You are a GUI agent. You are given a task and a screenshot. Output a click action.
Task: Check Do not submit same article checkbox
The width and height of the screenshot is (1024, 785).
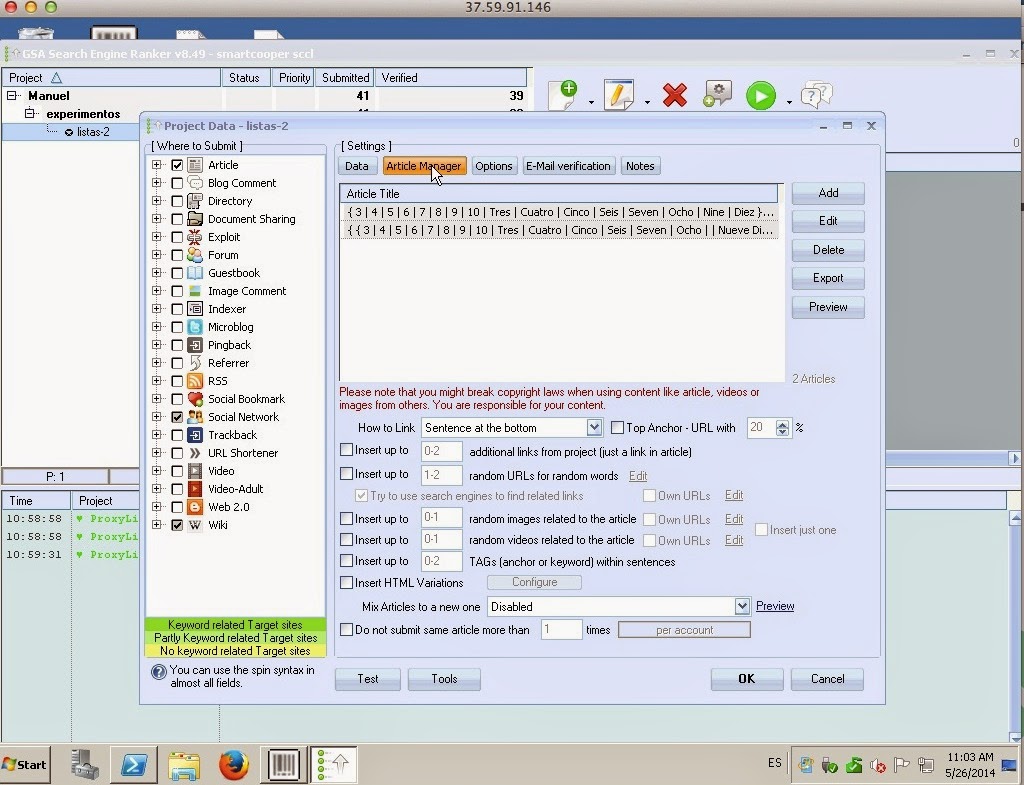pyautogui.click(x=347, y=630)
